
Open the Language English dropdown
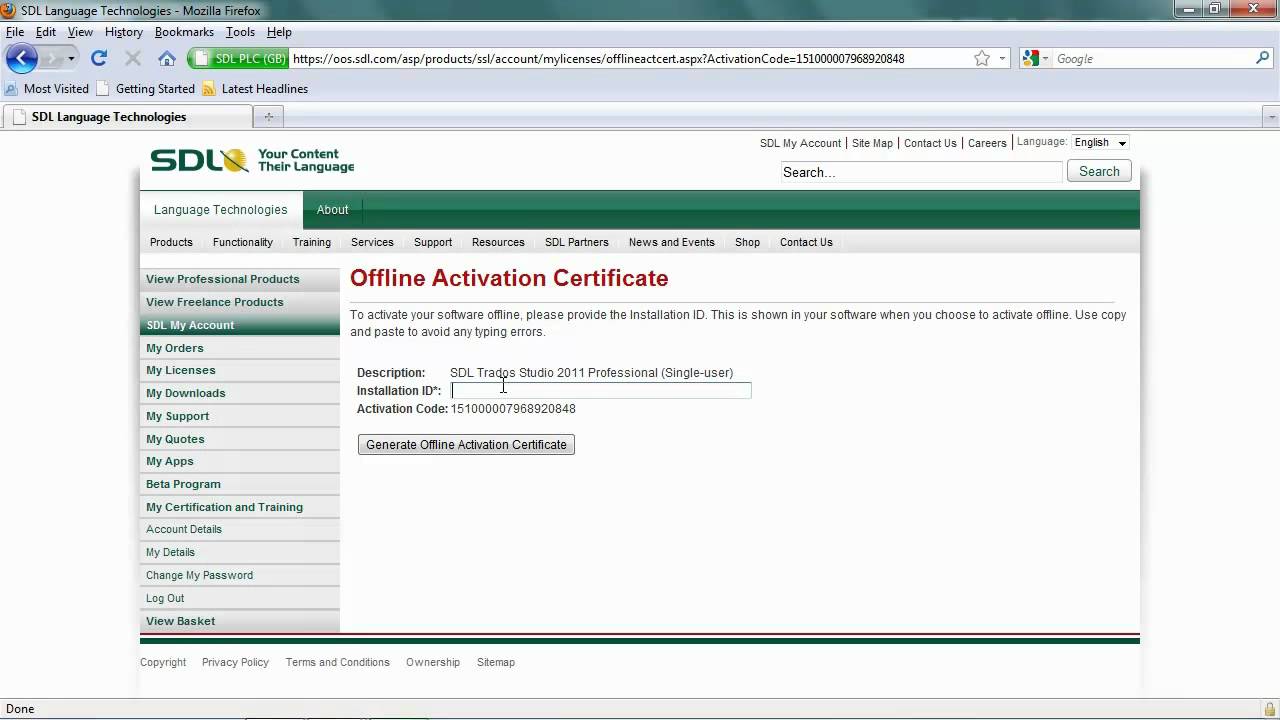click(x=1100, y=143)
